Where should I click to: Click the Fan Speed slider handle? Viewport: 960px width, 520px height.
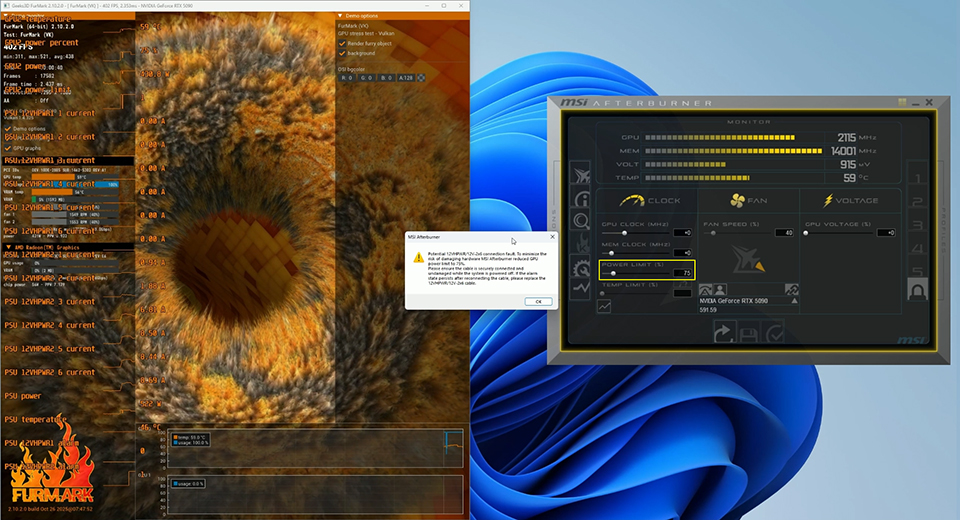point(713,233)
